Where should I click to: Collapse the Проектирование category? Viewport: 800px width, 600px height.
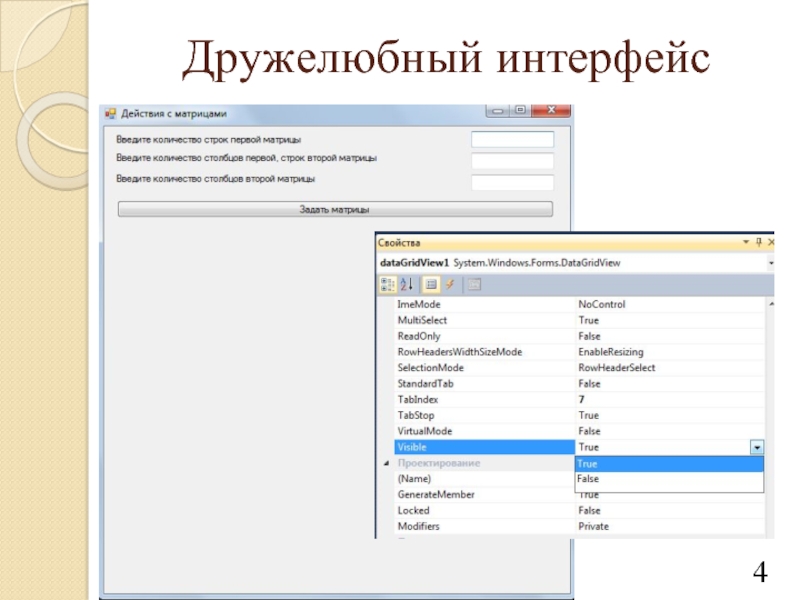(386, 463)
